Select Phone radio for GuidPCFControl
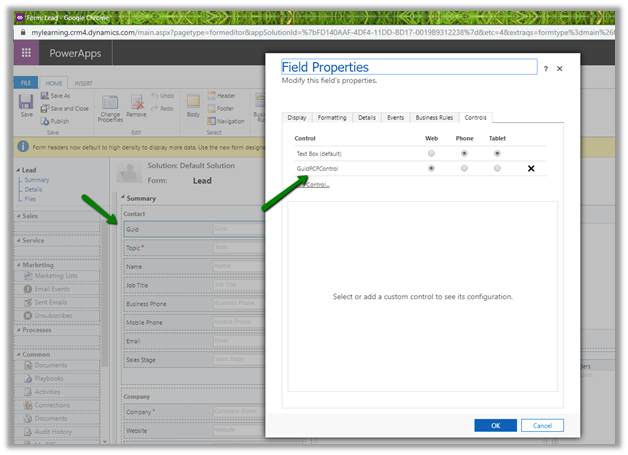 click(x=464, y=169)
